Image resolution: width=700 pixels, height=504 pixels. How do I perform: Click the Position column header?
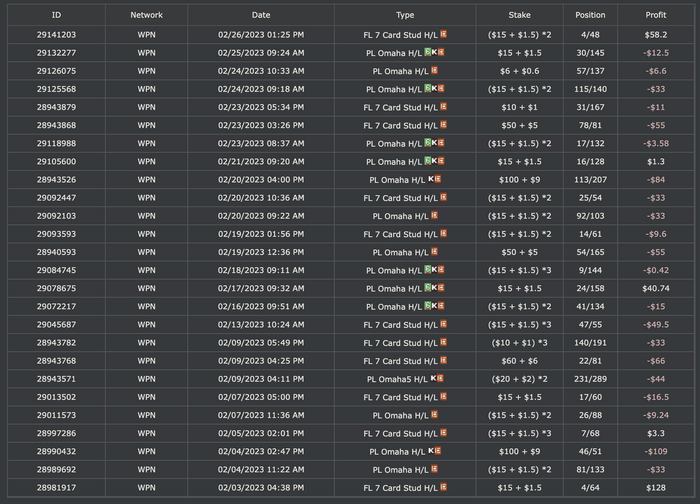click(590, 15)
